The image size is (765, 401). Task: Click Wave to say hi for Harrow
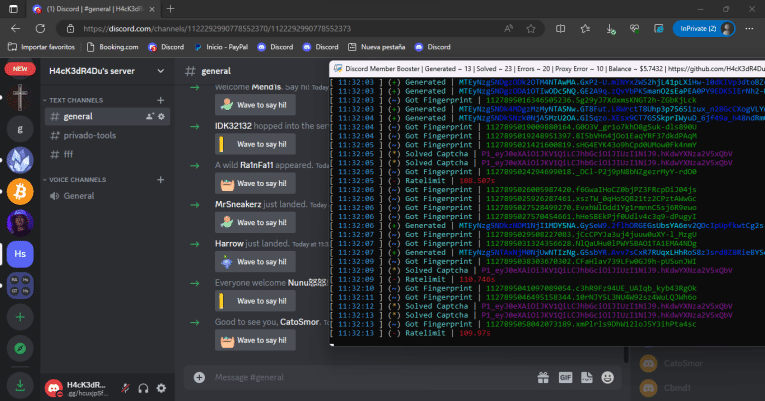coord(256,262)
